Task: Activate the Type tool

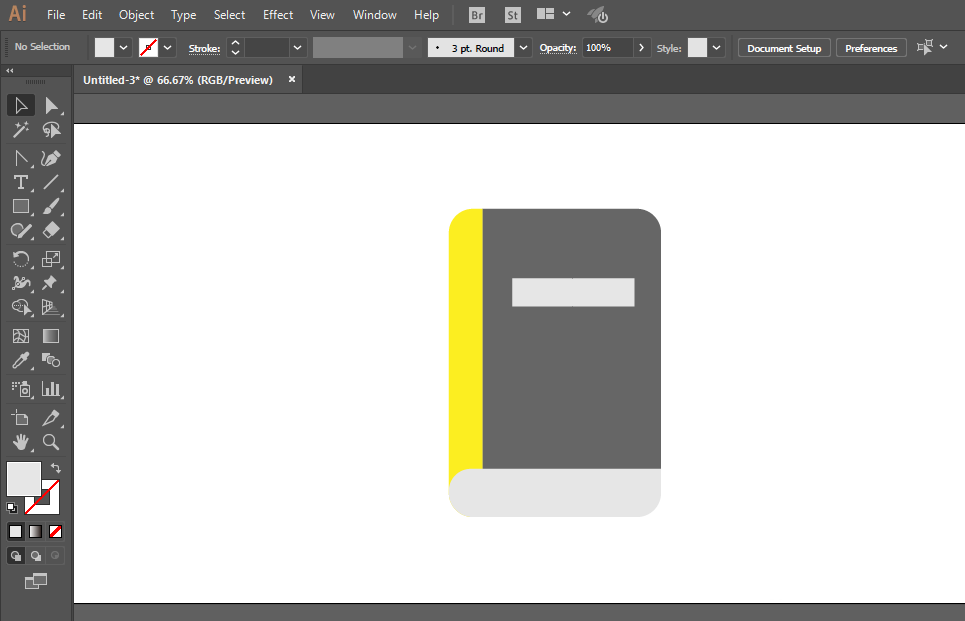Action: [21, 183]
